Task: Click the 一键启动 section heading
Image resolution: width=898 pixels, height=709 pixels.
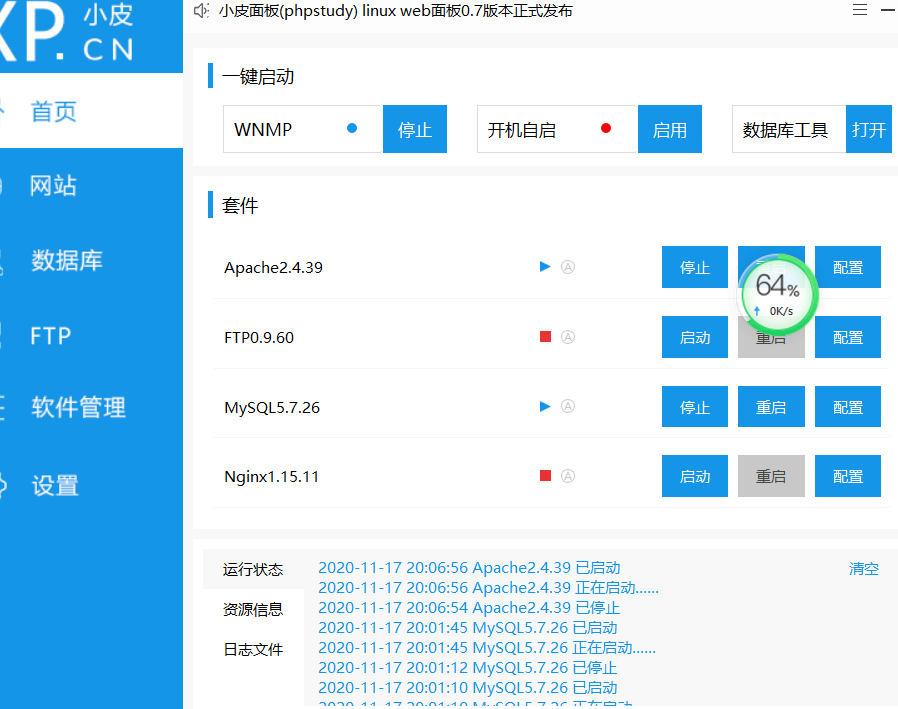Action: (258, 76)
